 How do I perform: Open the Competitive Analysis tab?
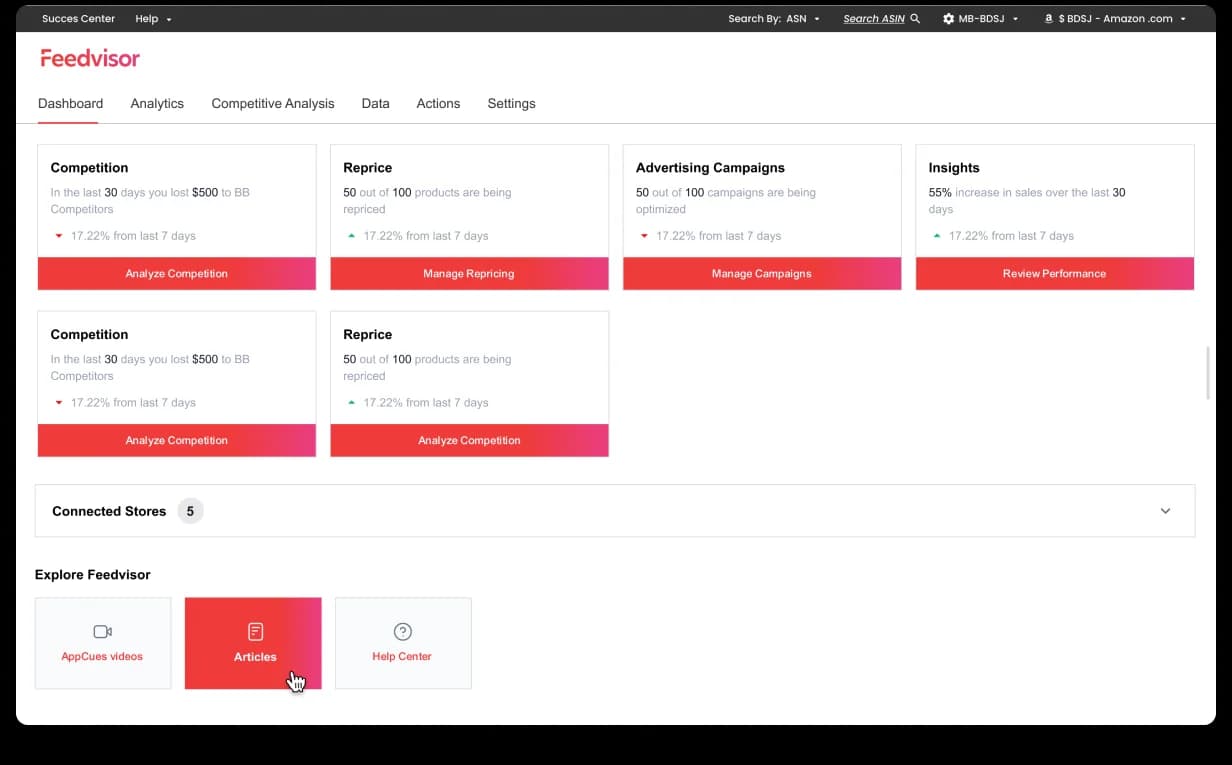[x=273, y=104]
